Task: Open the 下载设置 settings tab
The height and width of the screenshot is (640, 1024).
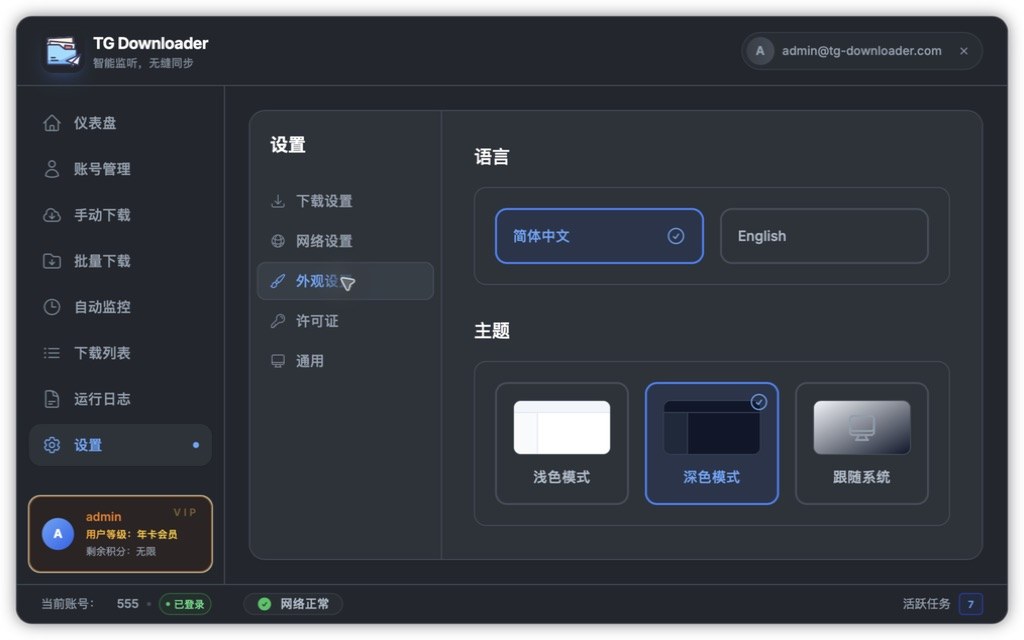Action: (x=345, y=201)
